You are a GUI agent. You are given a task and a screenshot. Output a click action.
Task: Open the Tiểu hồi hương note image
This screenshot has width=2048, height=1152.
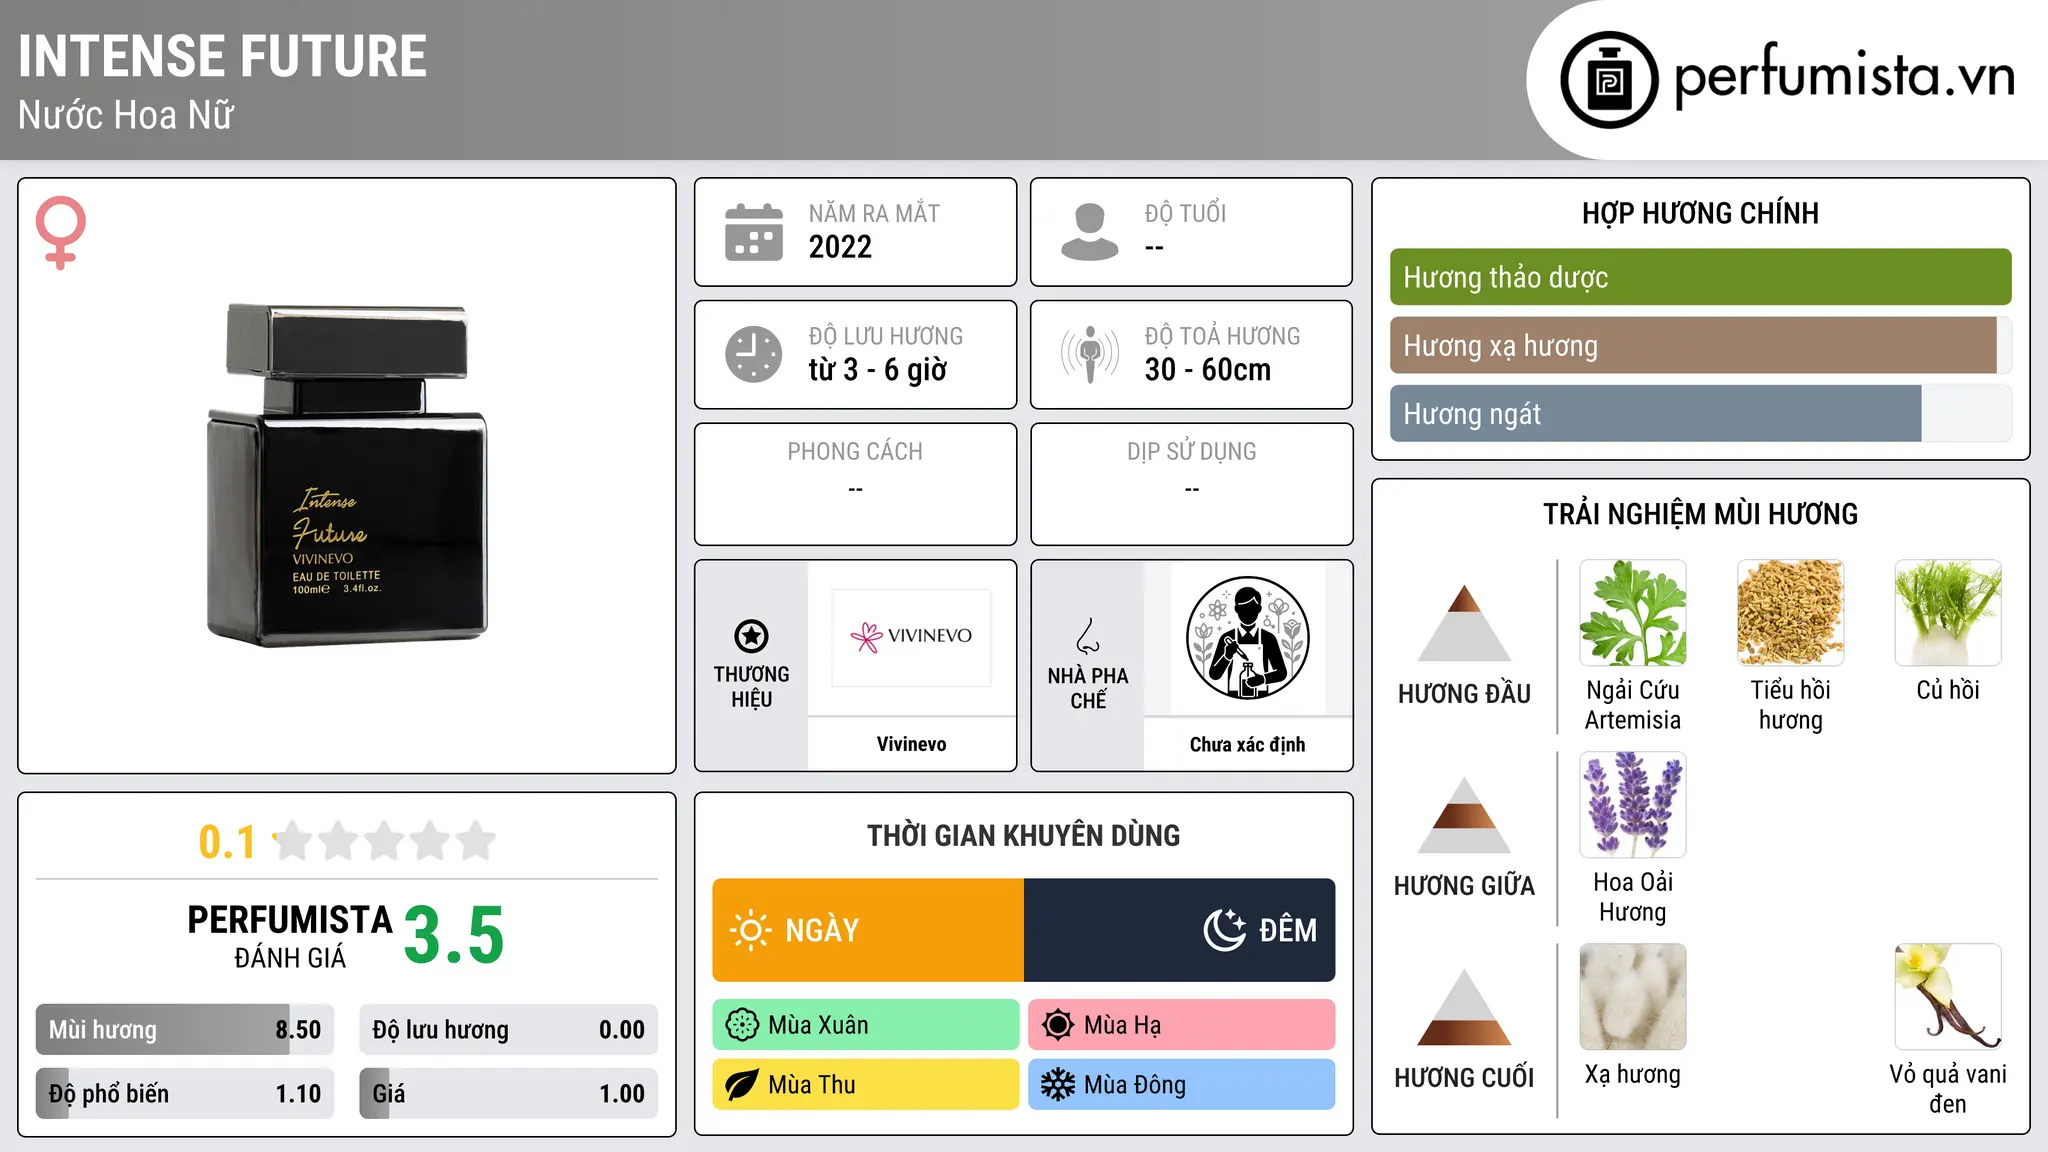(x=1791, y=613)
